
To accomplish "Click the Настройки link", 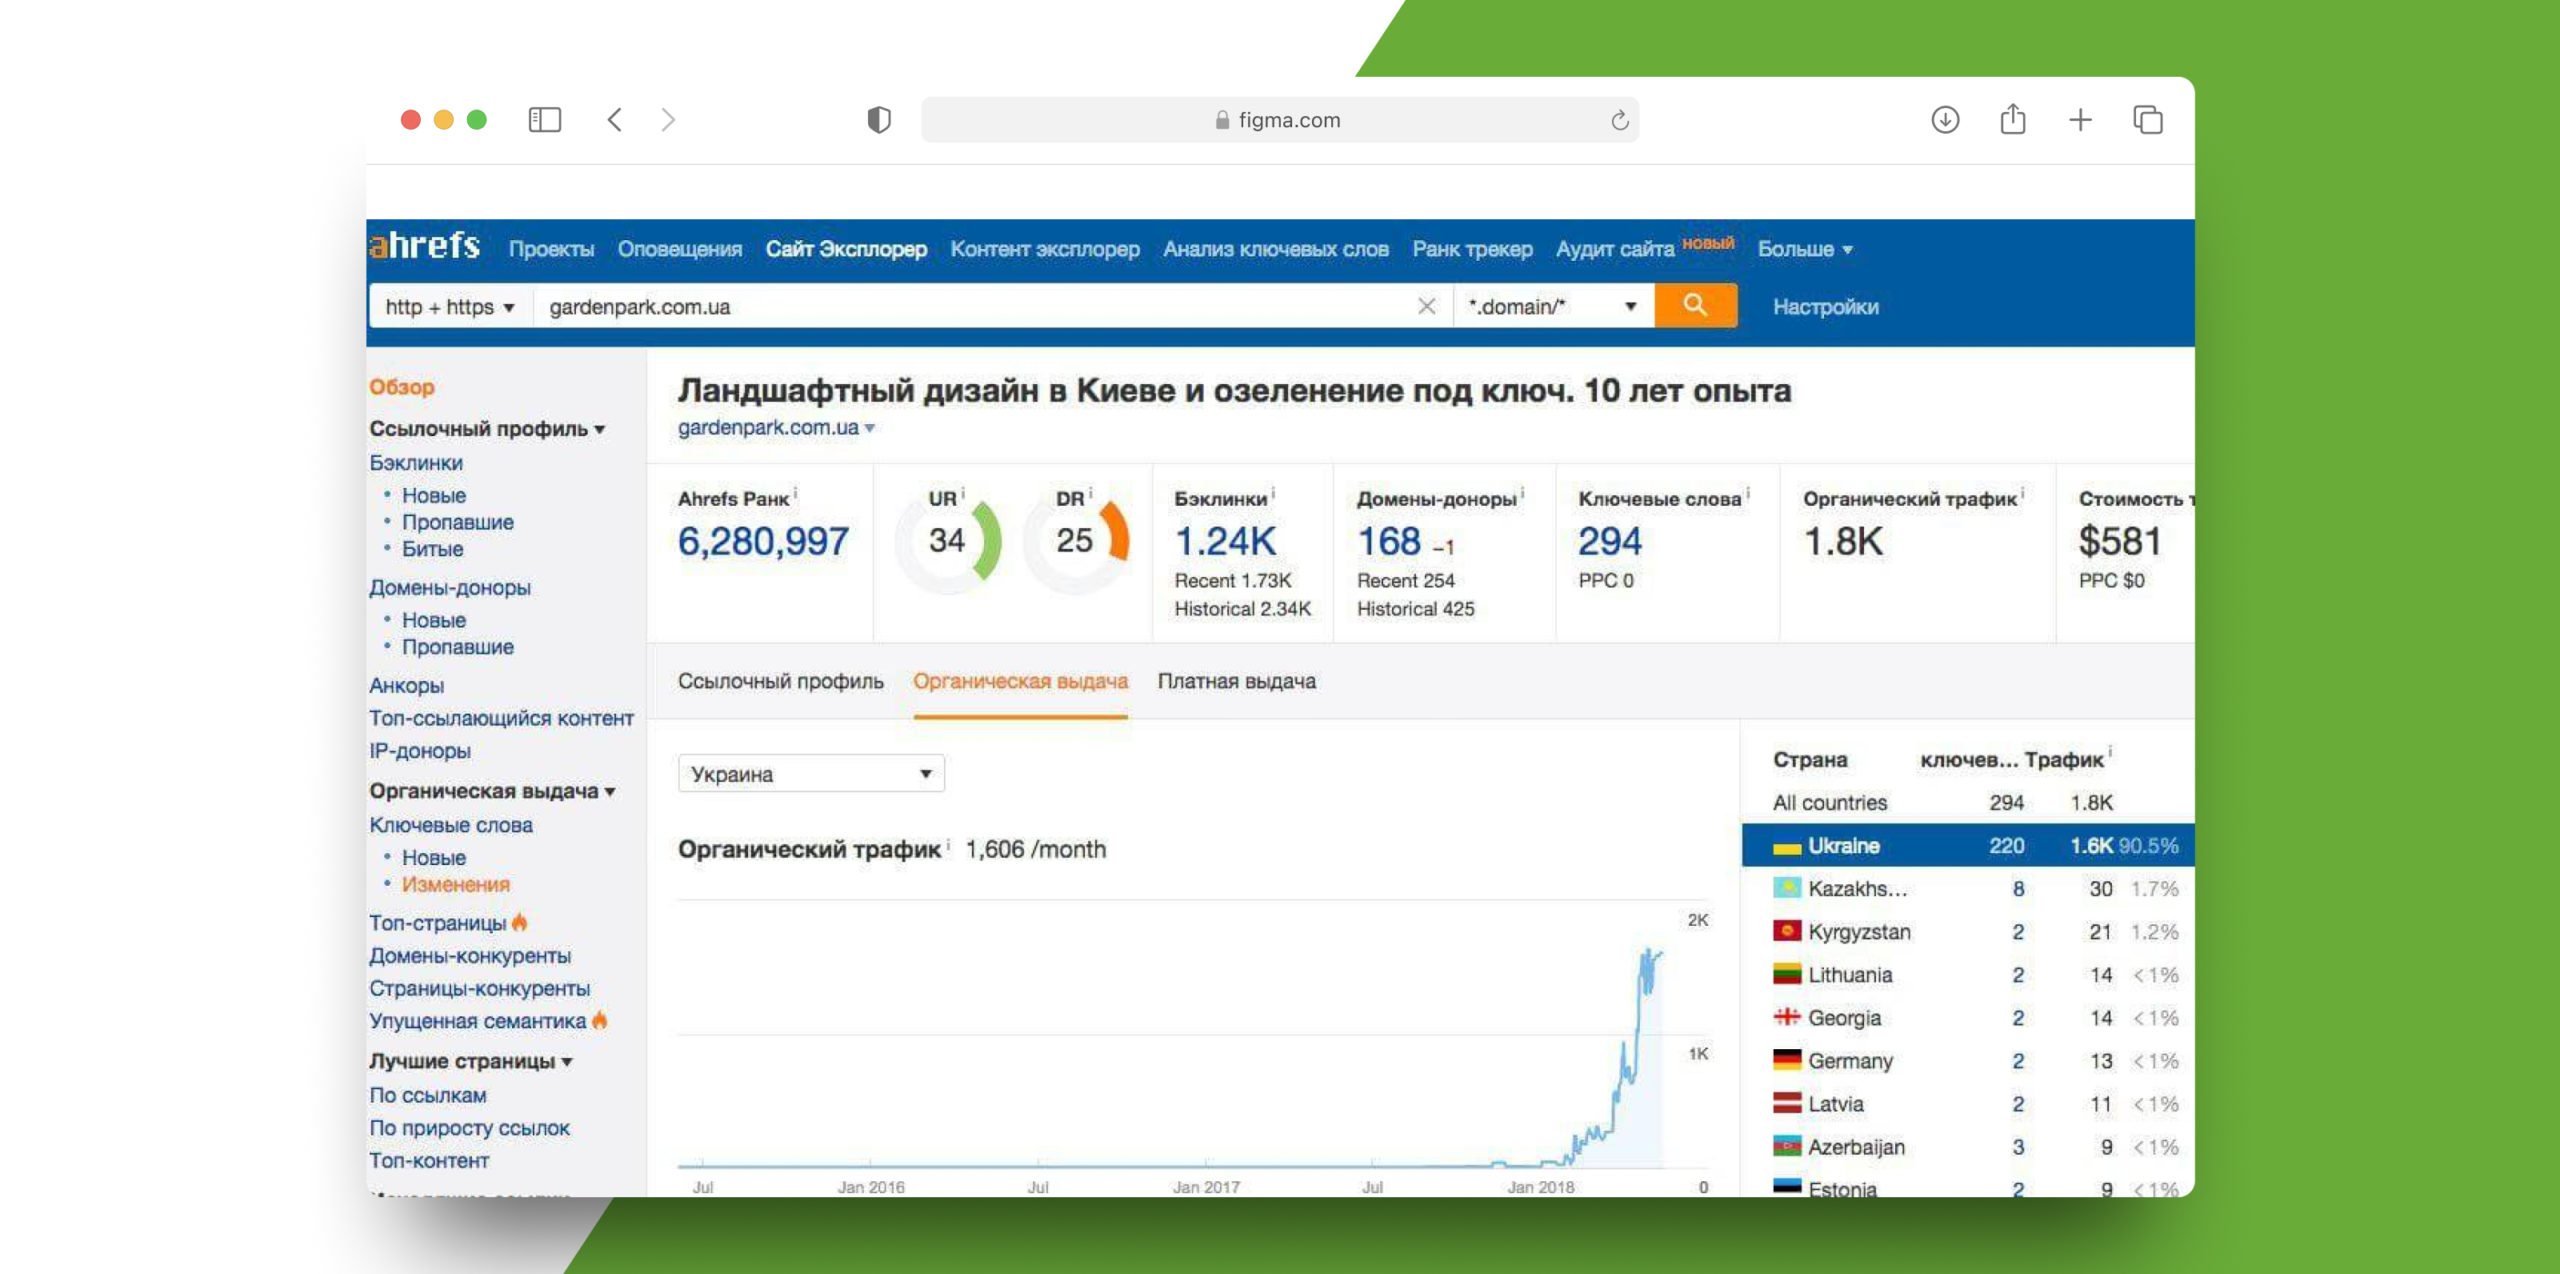I will pos(1825,307).
